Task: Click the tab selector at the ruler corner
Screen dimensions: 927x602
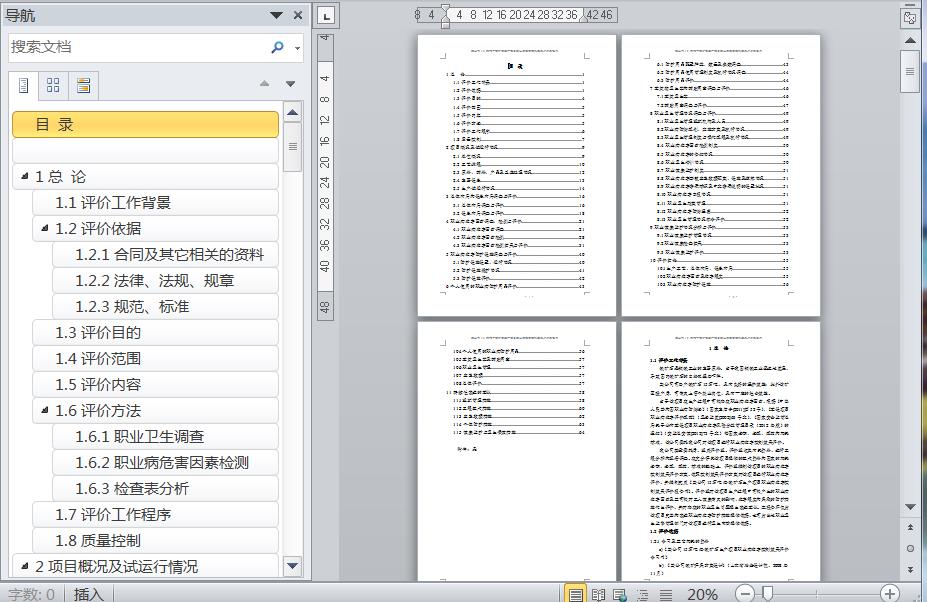Action: [326, 16]
